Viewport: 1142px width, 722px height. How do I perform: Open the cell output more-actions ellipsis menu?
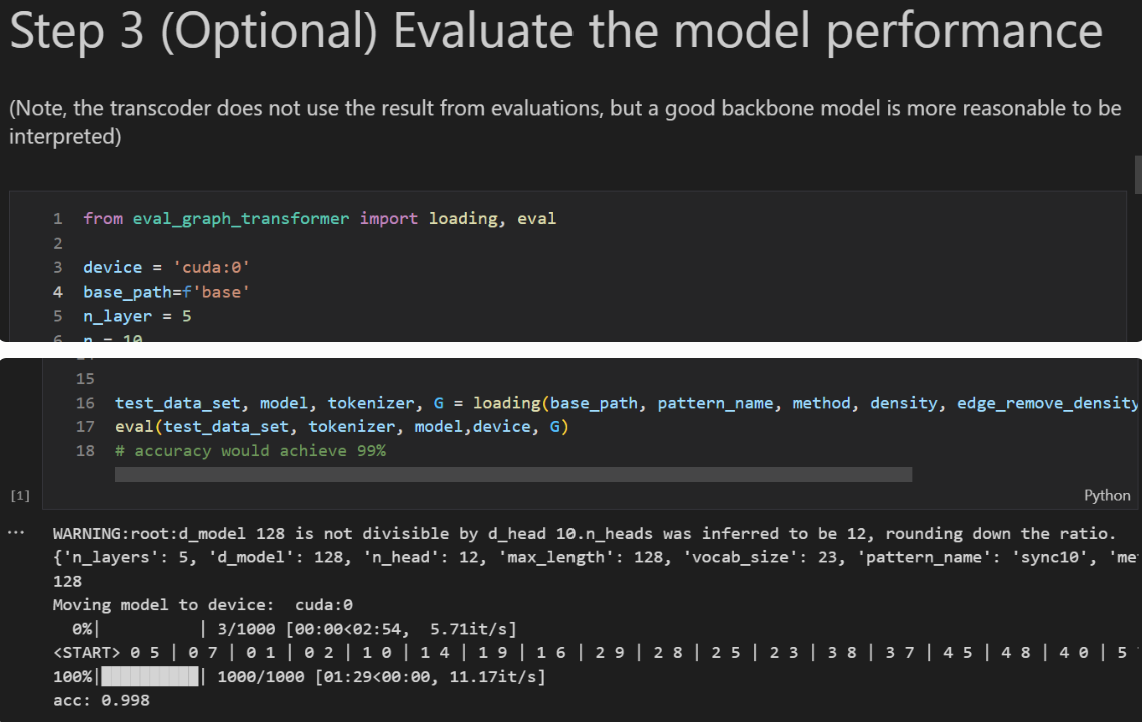point(13,533)
